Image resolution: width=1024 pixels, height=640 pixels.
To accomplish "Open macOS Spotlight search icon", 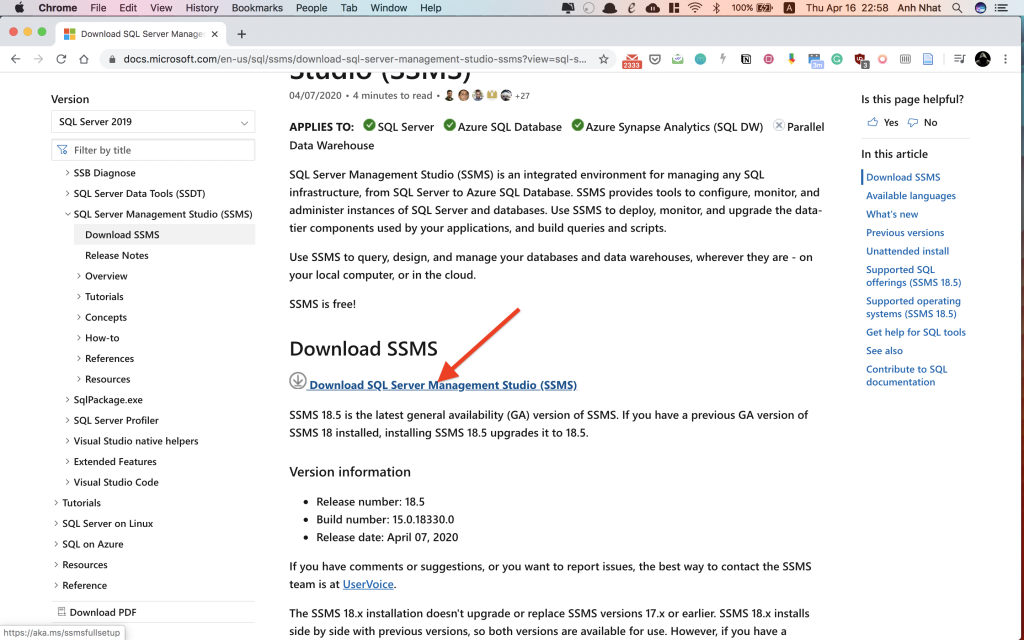I will (957, 8).
